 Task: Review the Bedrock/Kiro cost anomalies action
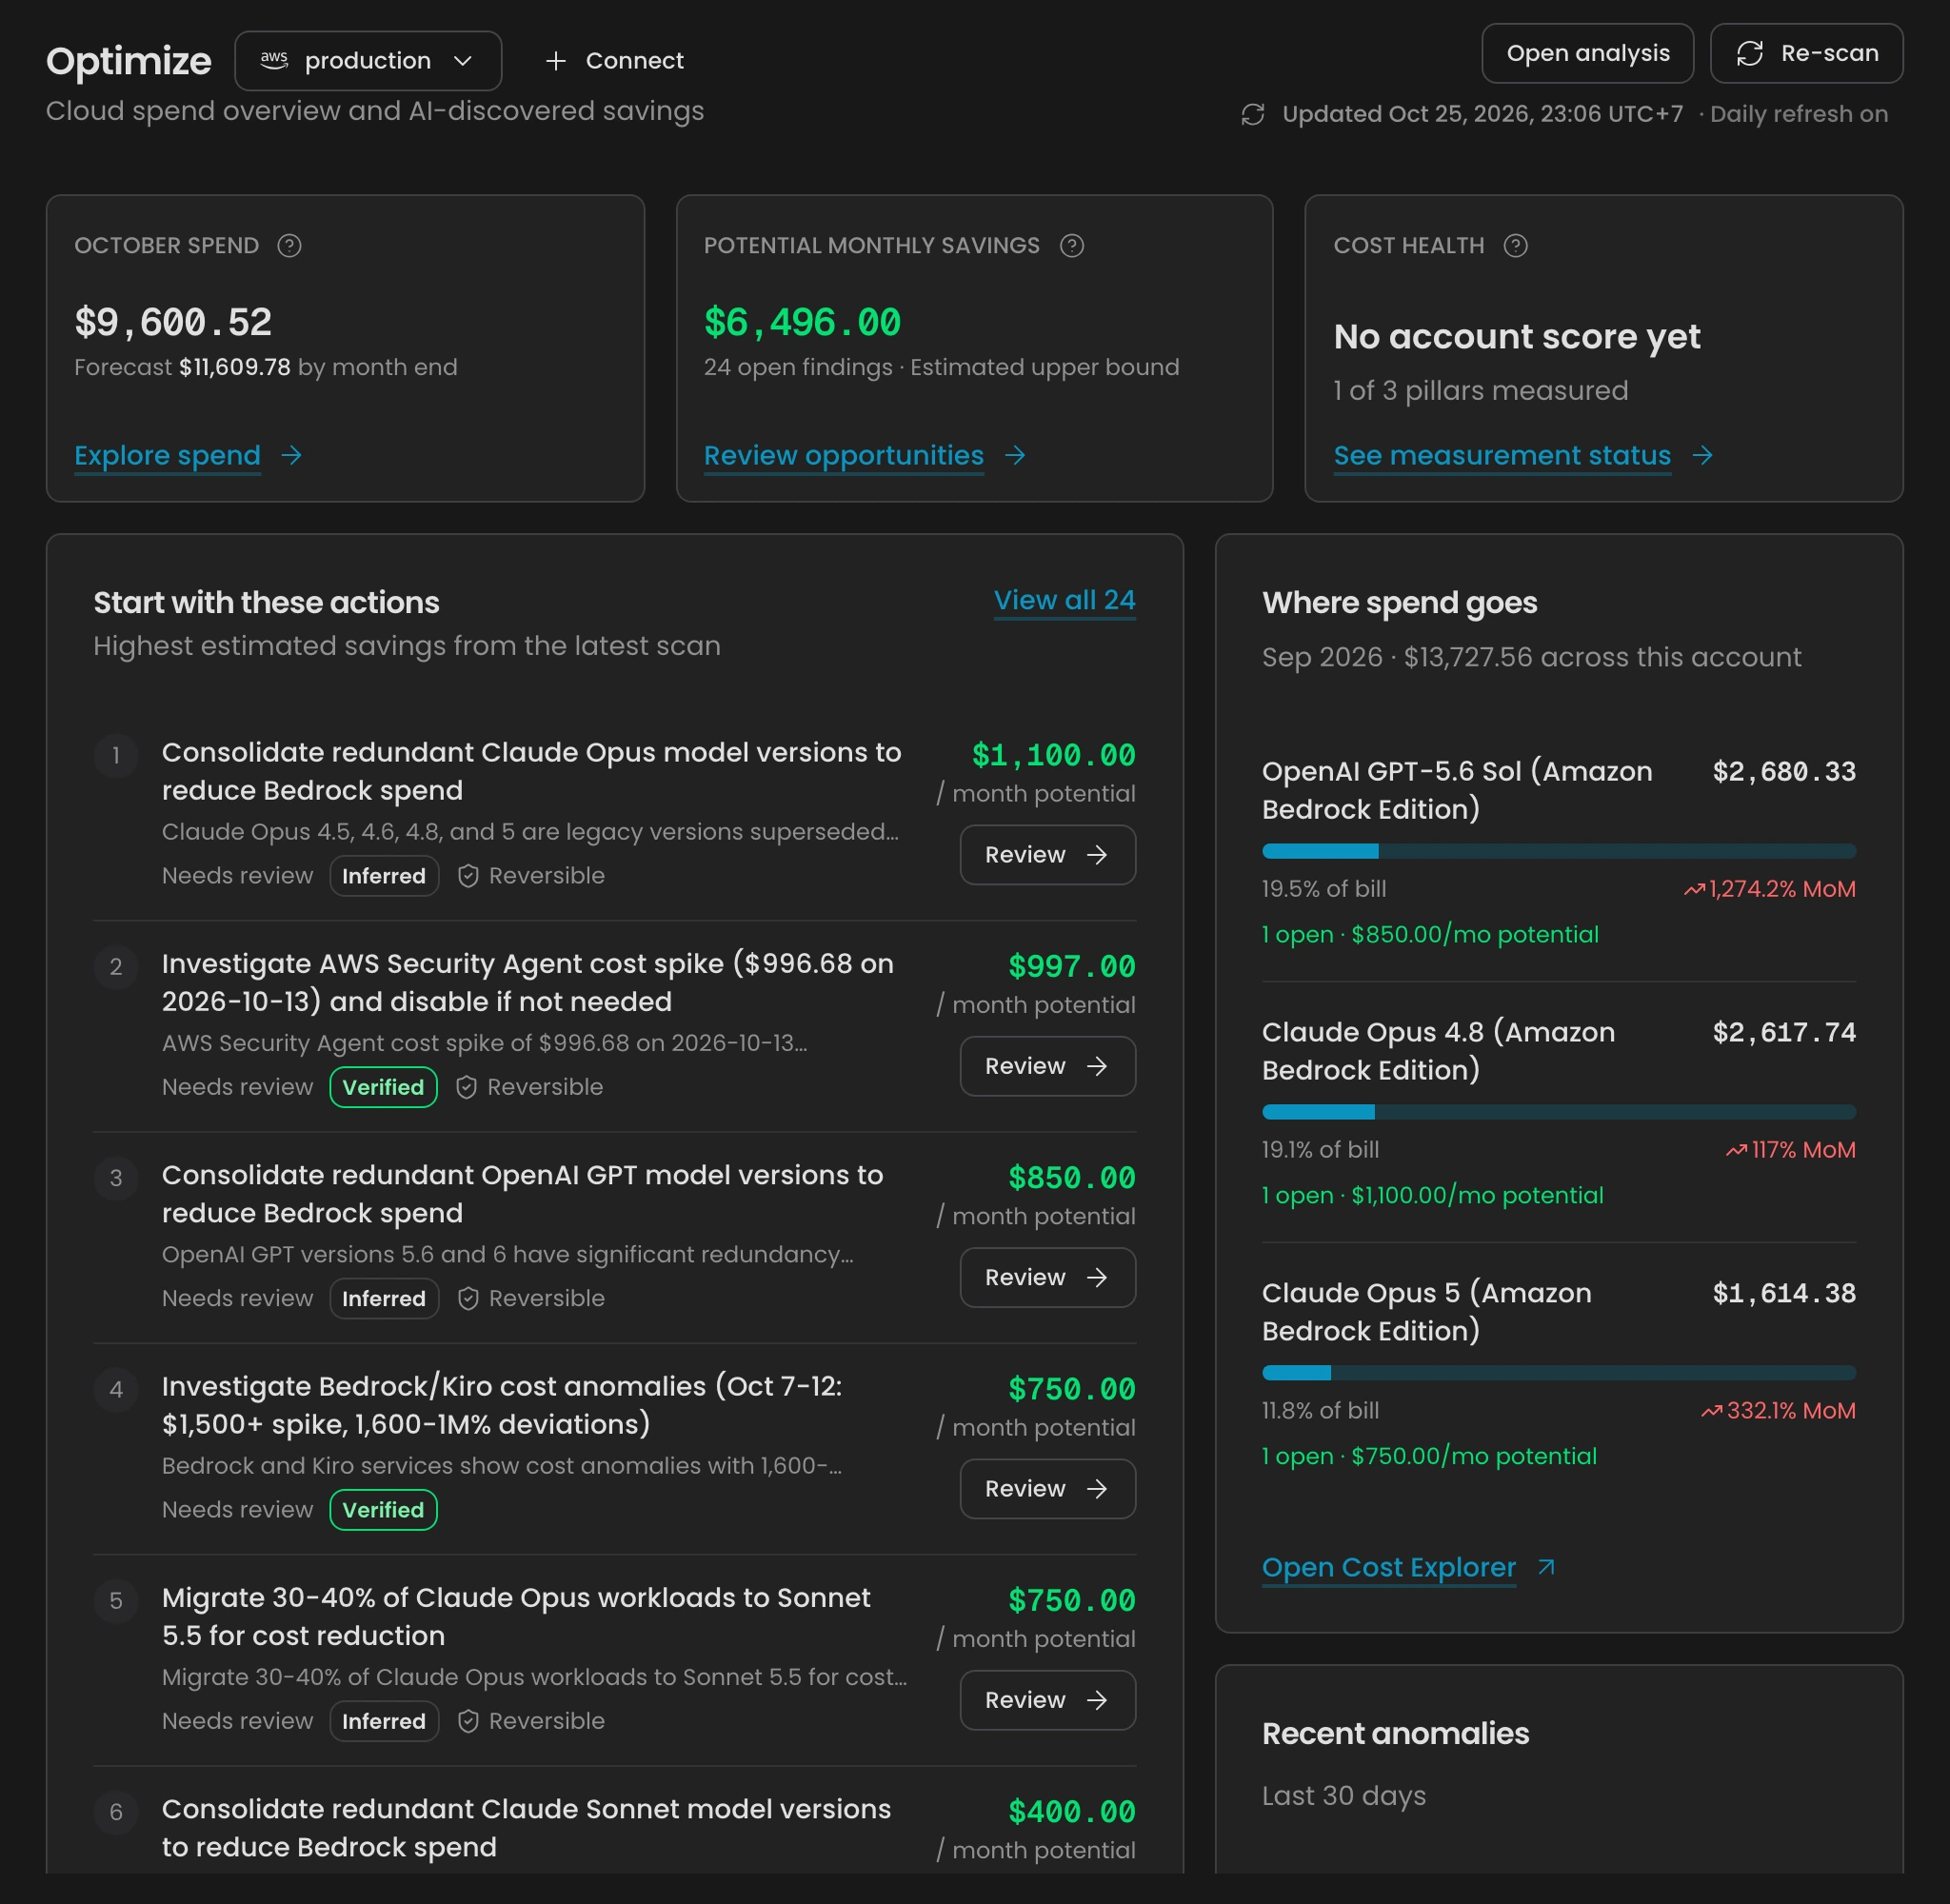pos(1047,1488)
